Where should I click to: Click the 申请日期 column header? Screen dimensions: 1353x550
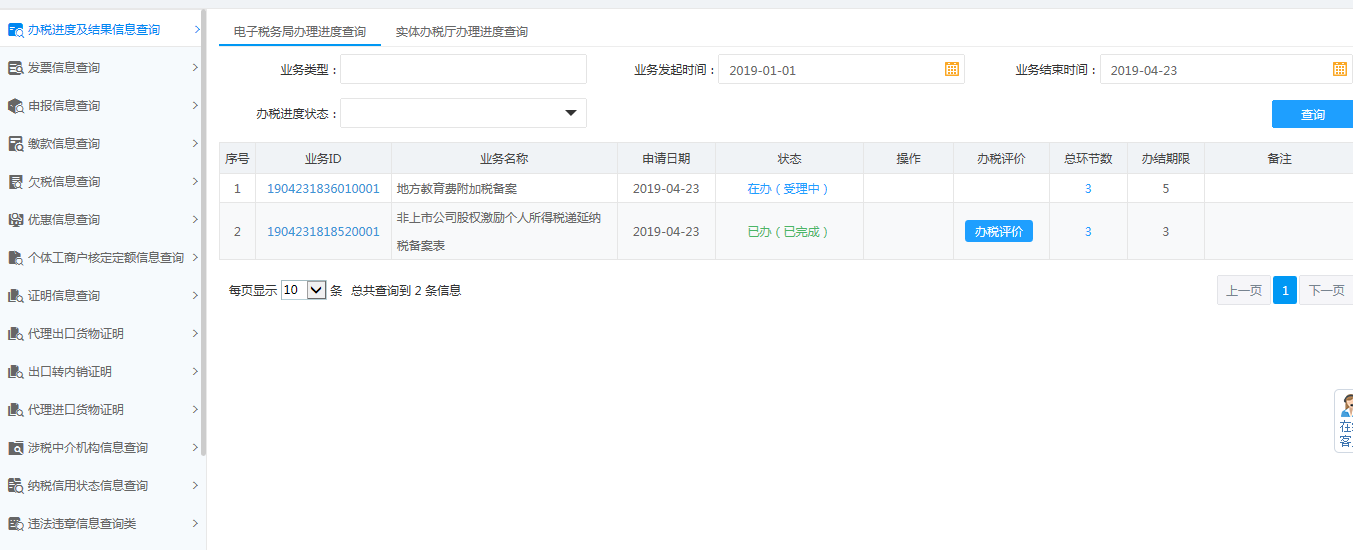click(666, 158)
